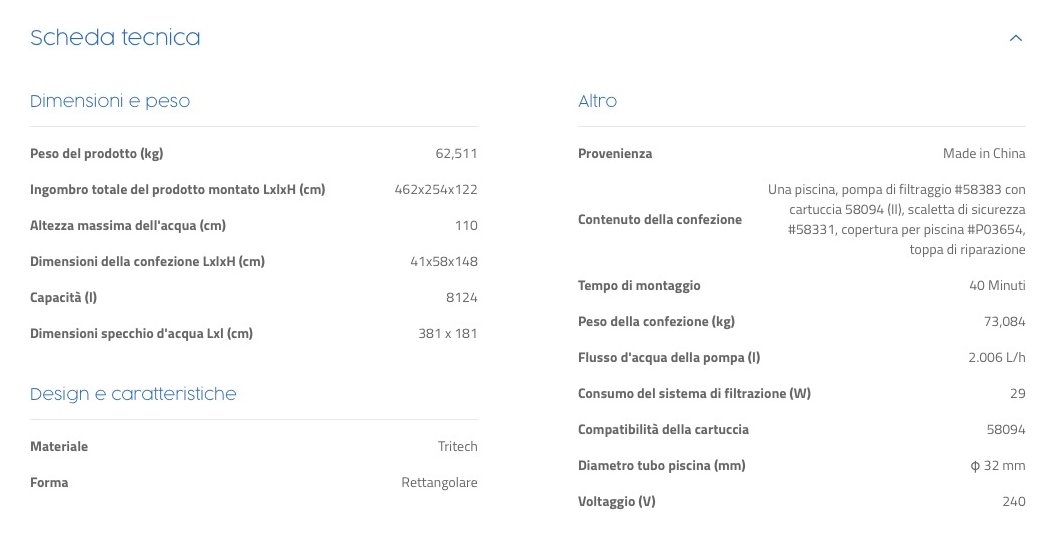This screenshot has height=538, width=1054.
Task: Click the 462x254x122 dimensions value
Action: 436,190
